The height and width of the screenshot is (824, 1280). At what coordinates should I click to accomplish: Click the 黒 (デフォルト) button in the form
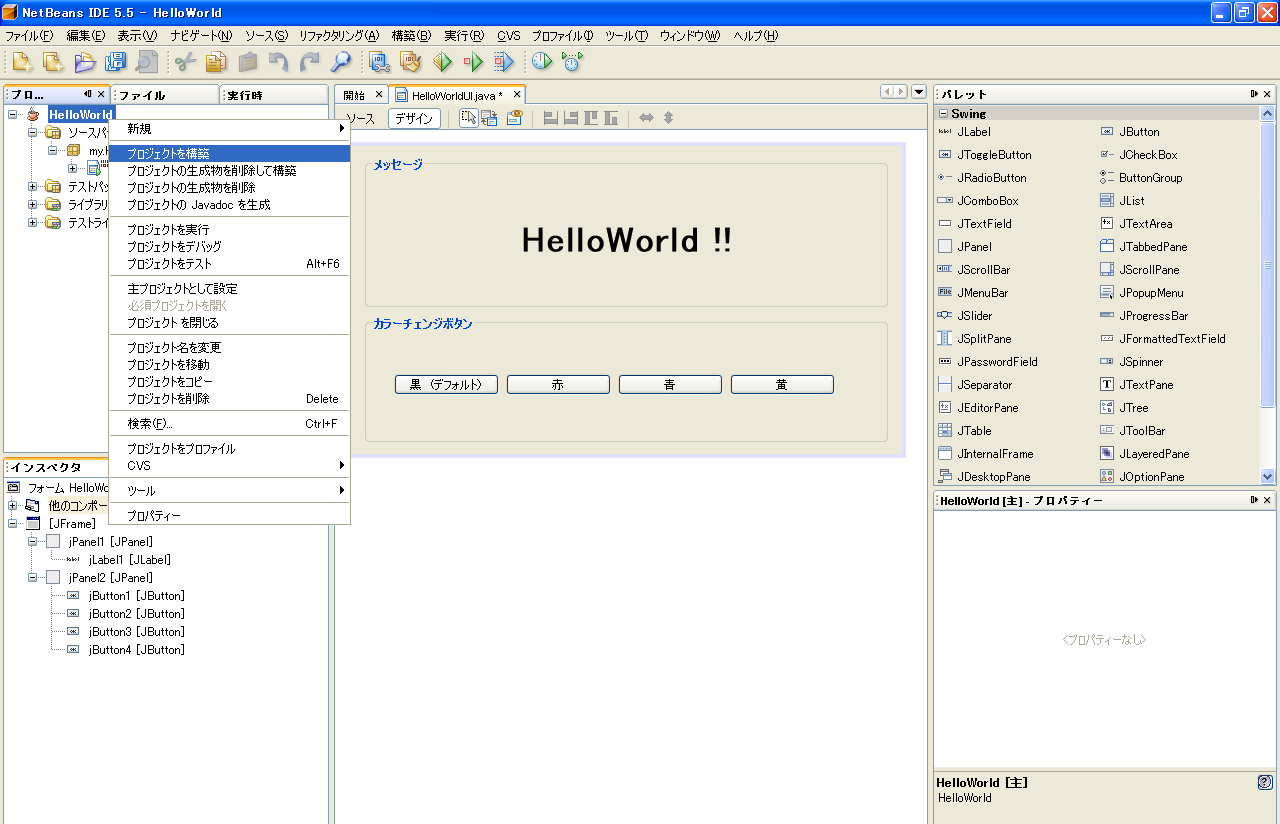[446, 385]
